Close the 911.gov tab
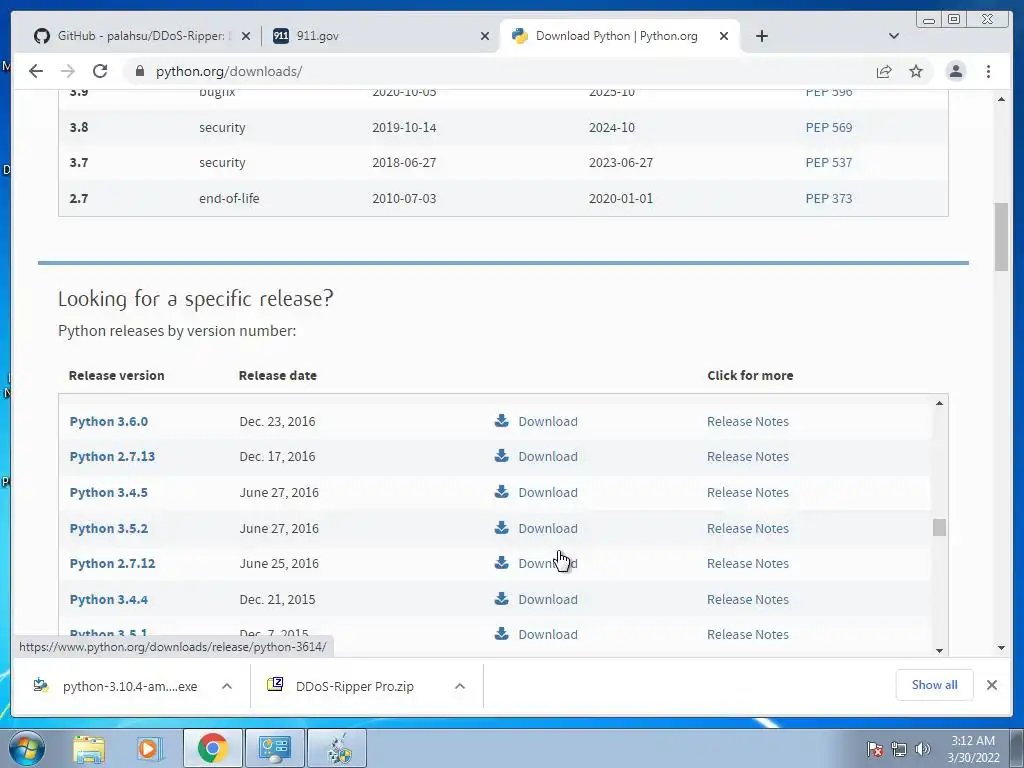Viewport: 1024px width, 768px height. [485, 36]
